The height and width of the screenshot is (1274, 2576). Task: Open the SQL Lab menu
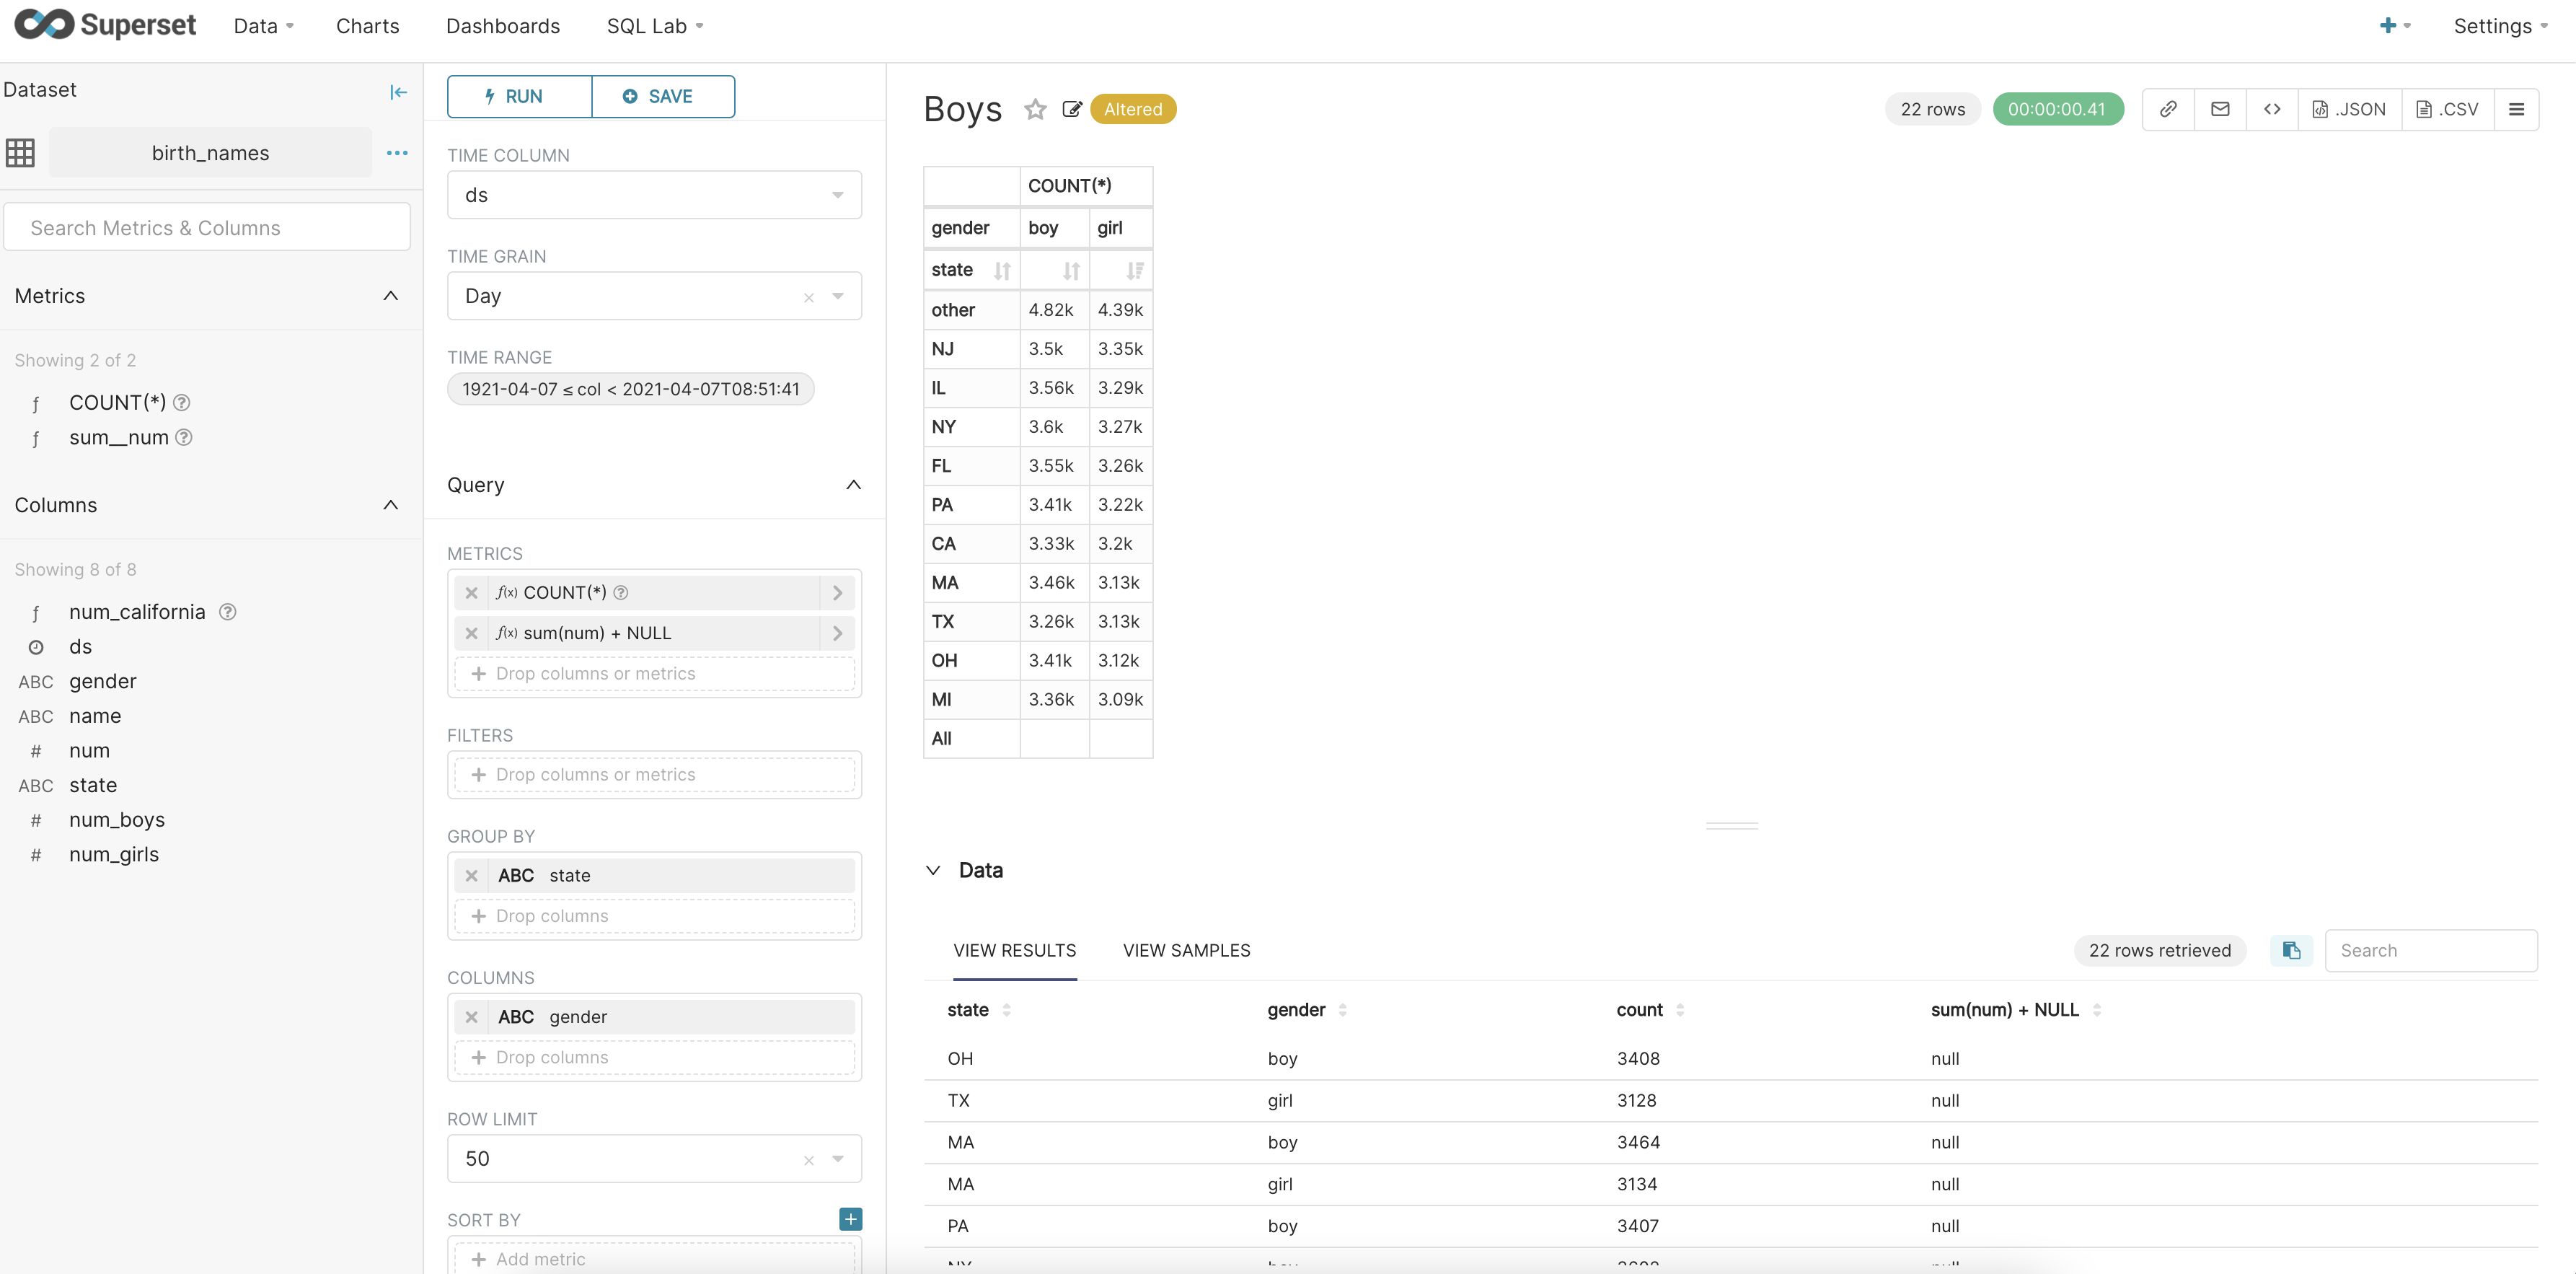pos(655,26)
